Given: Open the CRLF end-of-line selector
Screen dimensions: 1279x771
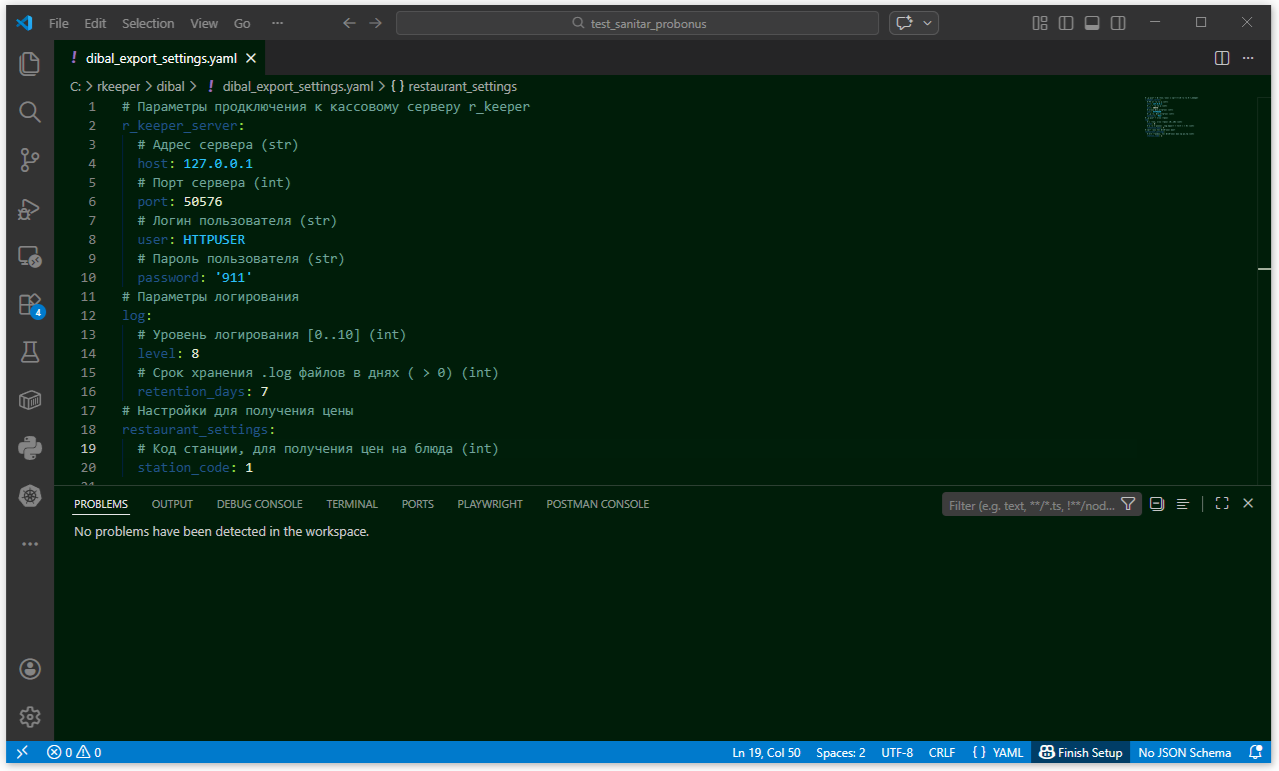Looking at the screenshot, I should point(942,752).
